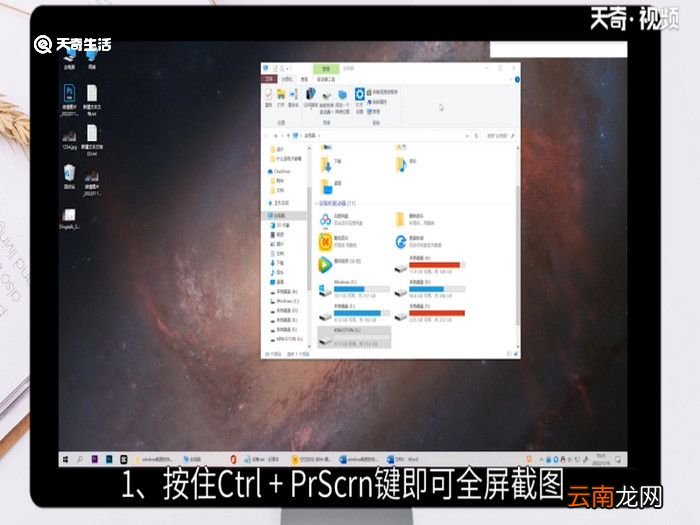This screenshot has width=700, height=525.
Task: Select Windows (C:) in navigation pane
Action: (284, 301)
